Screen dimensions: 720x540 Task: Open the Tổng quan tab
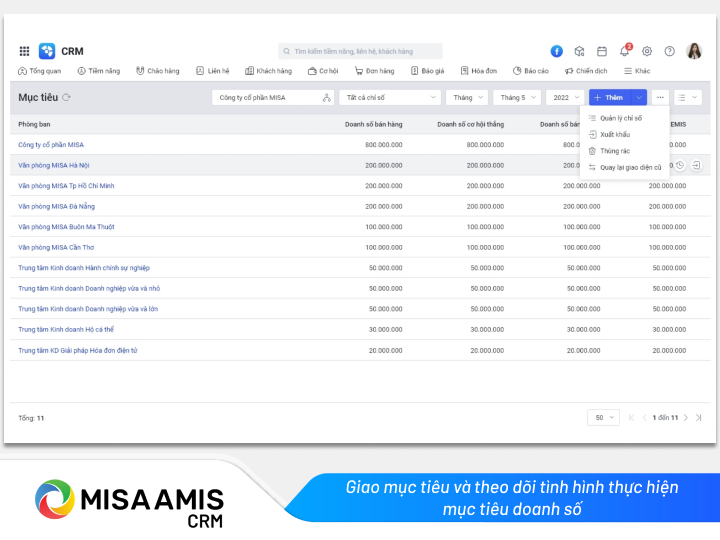coord(39,71)
